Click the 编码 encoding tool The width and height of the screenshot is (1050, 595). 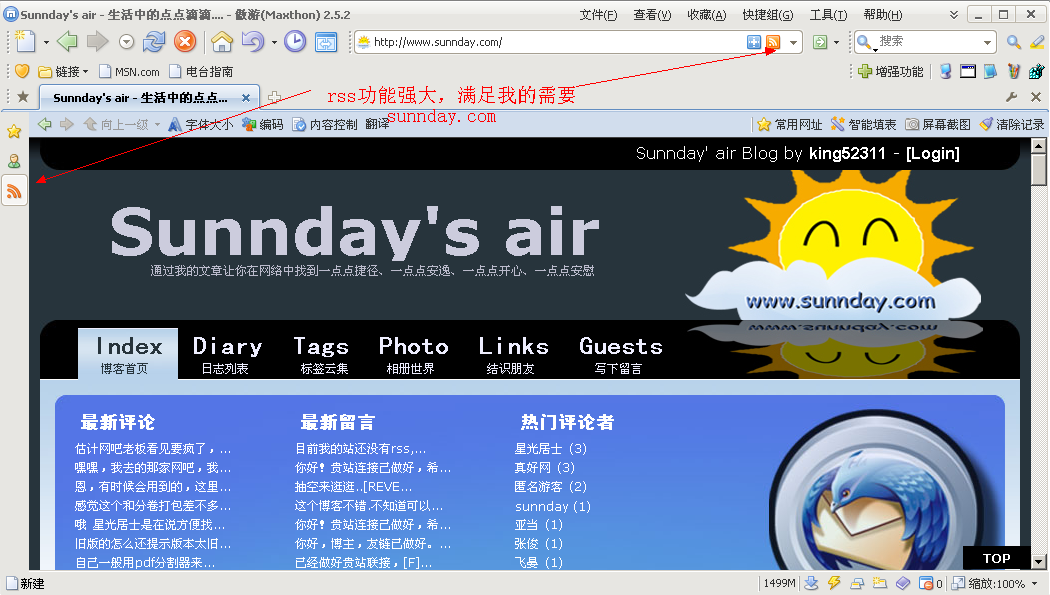tap(262, 124)
